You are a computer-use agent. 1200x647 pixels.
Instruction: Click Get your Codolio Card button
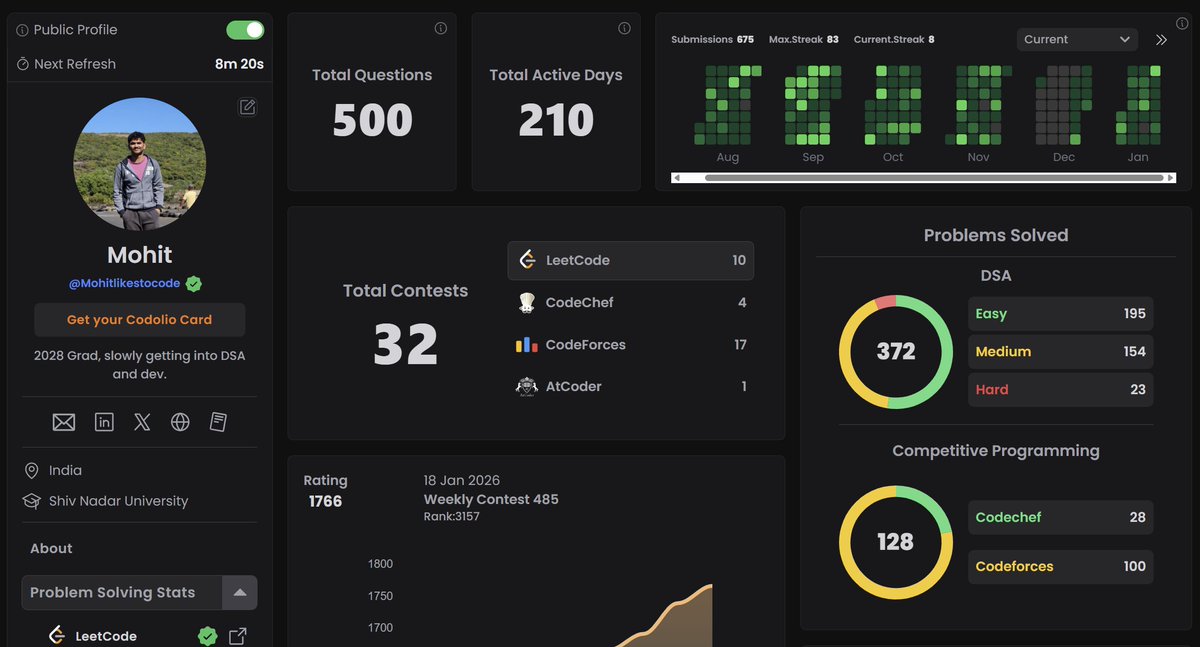click(x=140, y=320)
